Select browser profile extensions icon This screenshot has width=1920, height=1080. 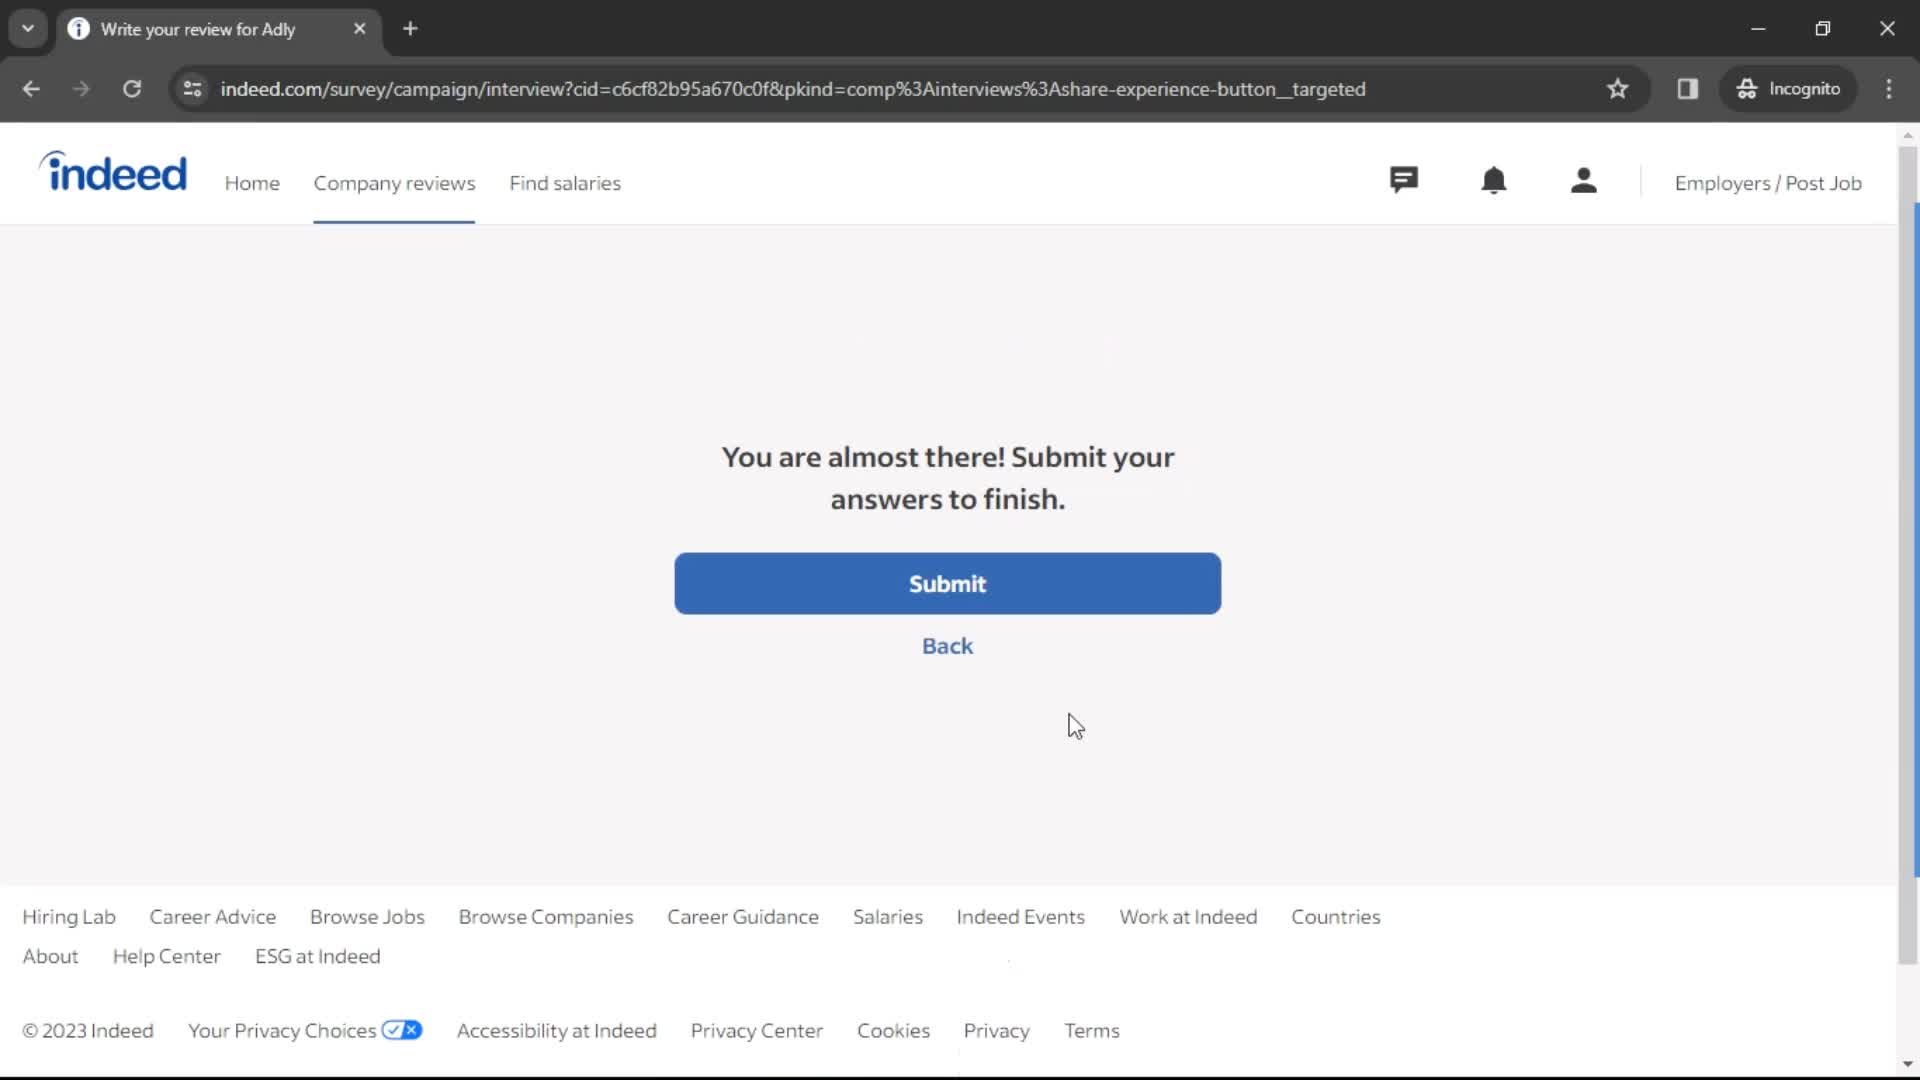coord(1688,88)
